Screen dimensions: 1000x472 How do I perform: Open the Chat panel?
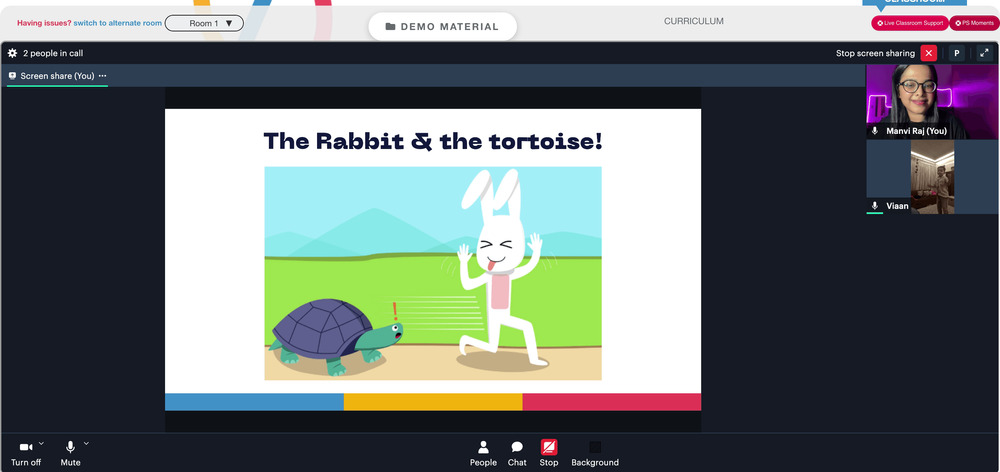[x=517, y=454]
